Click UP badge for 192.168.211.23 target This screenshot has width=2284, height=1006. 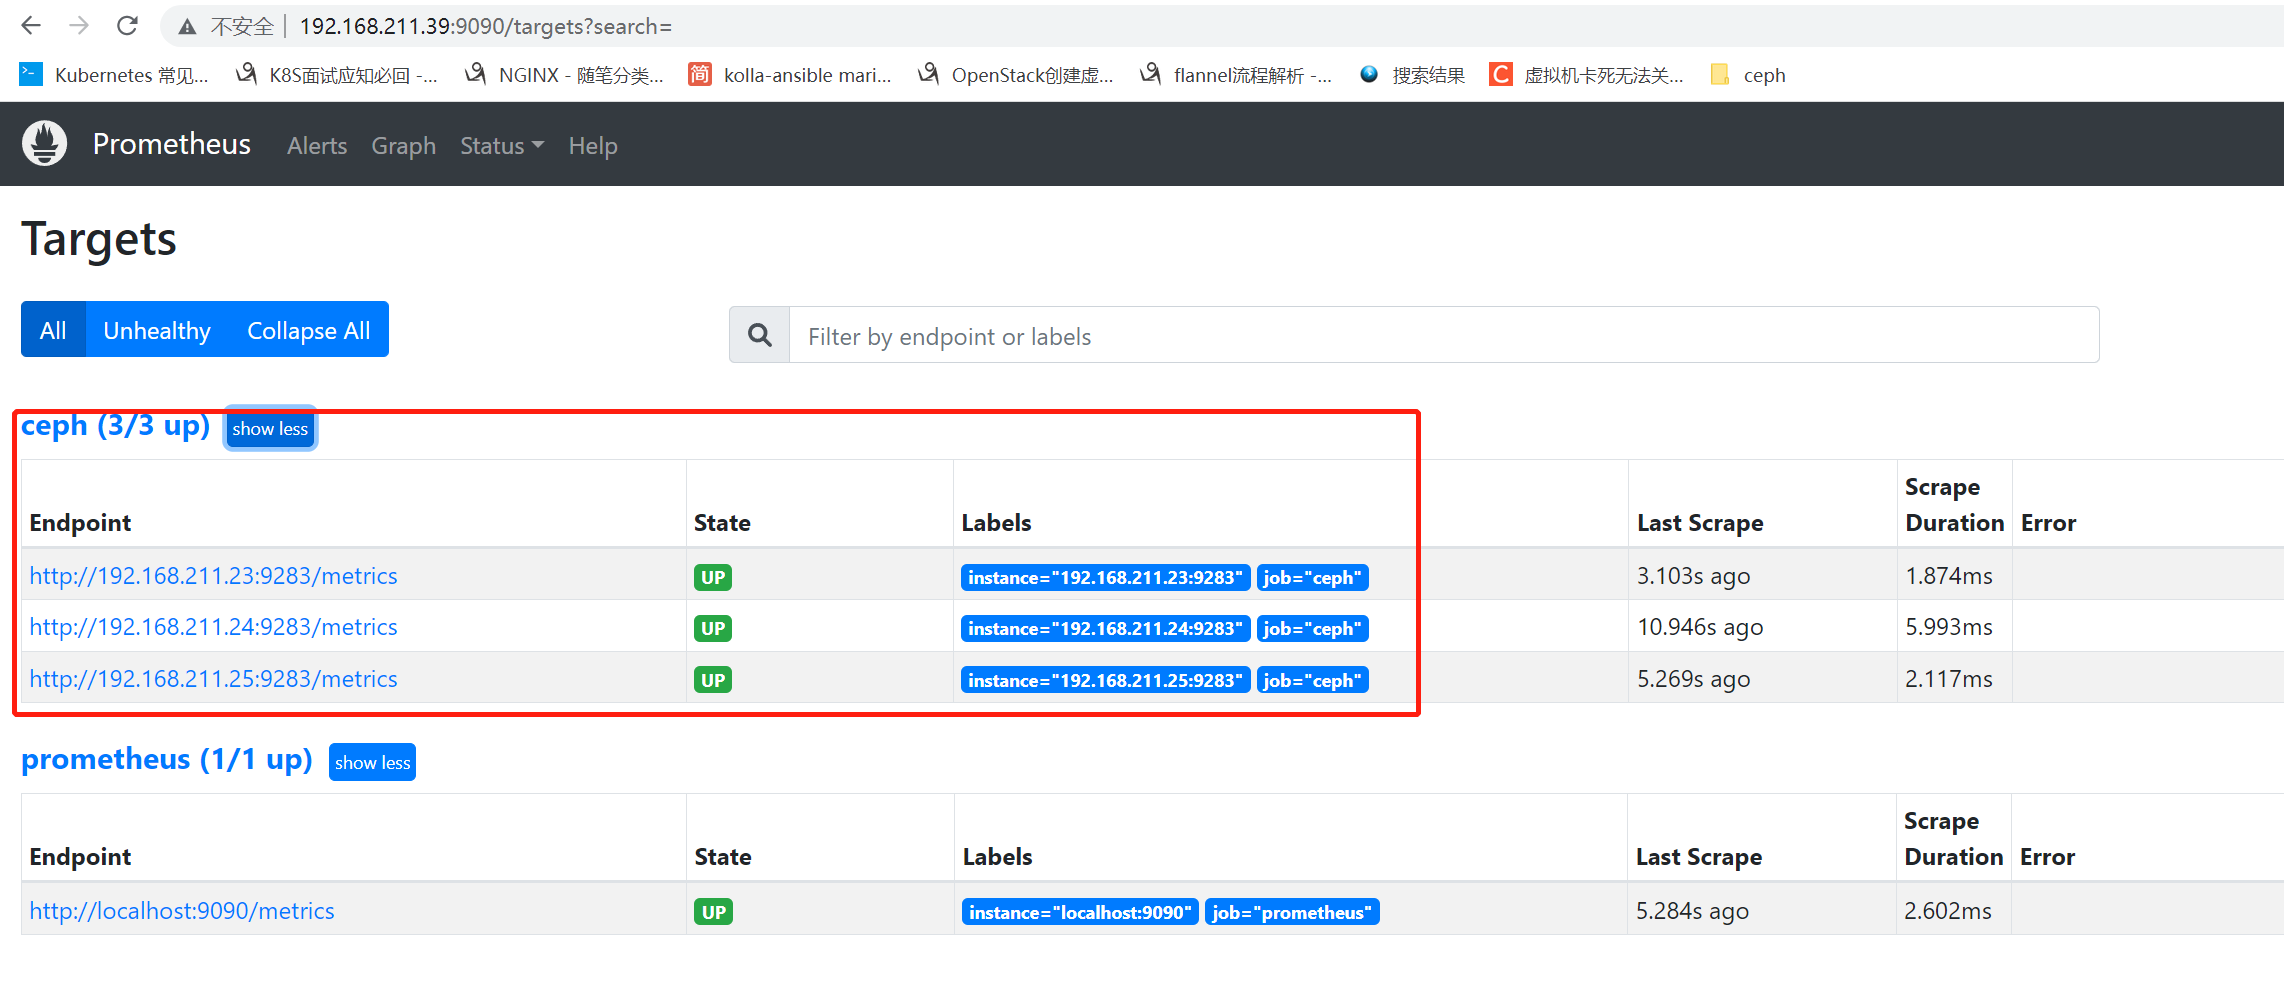click(x=713, y=578)
